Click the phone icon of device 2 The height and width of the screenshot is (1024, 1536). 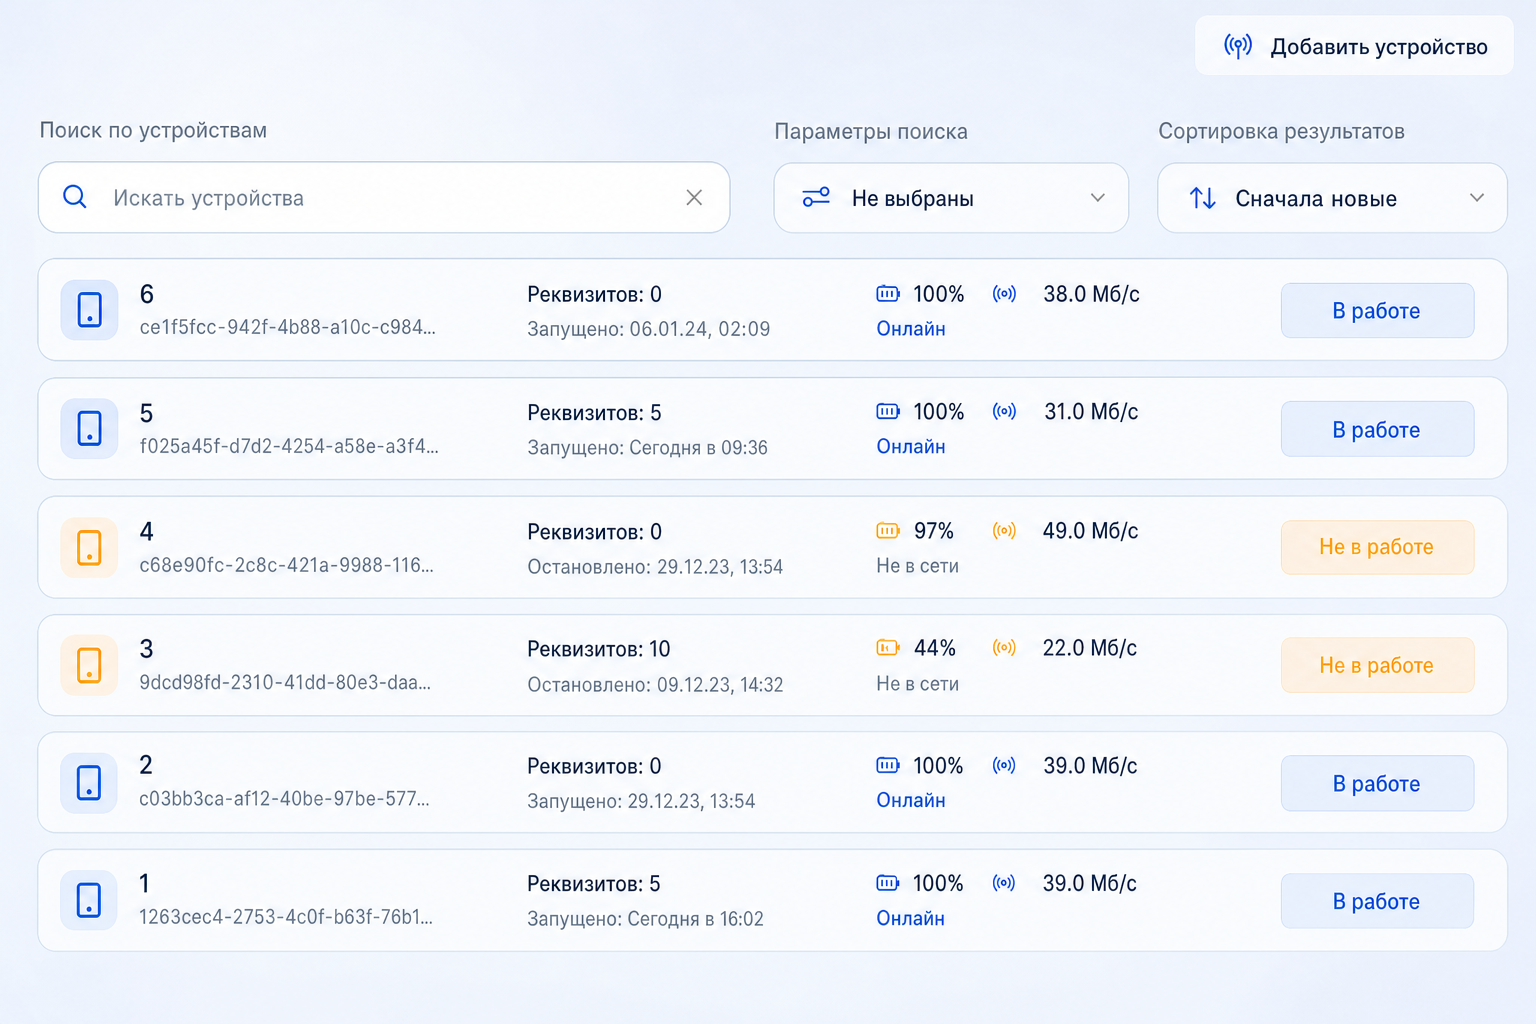click(89, 783)
